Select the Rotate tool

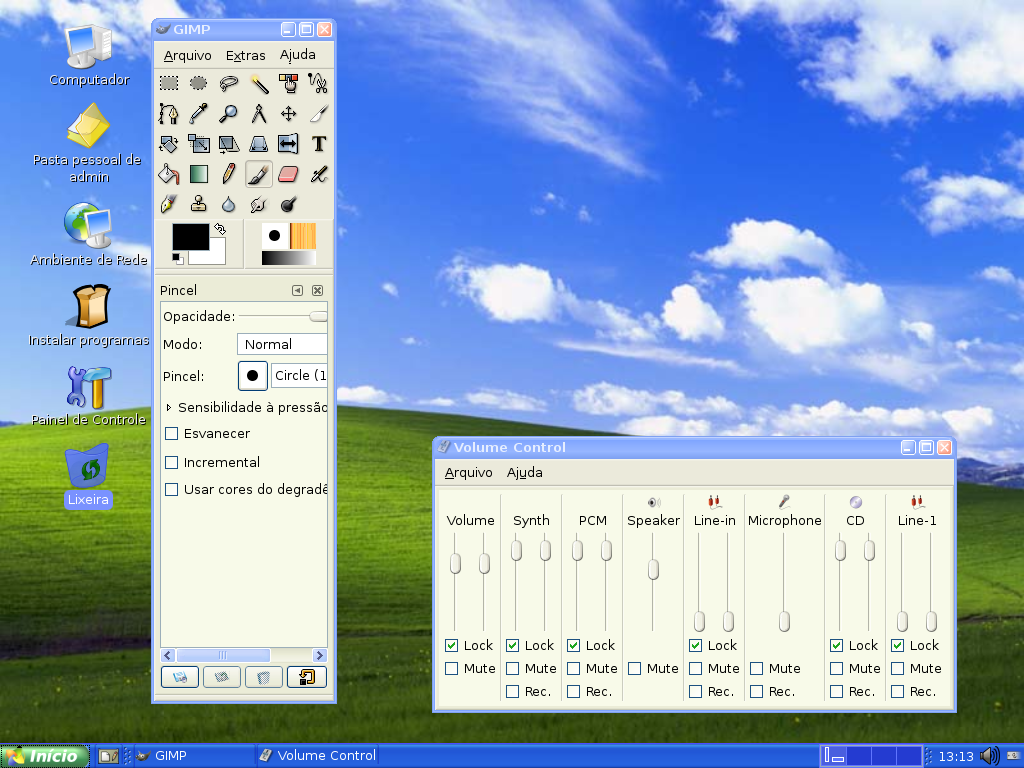169,144
